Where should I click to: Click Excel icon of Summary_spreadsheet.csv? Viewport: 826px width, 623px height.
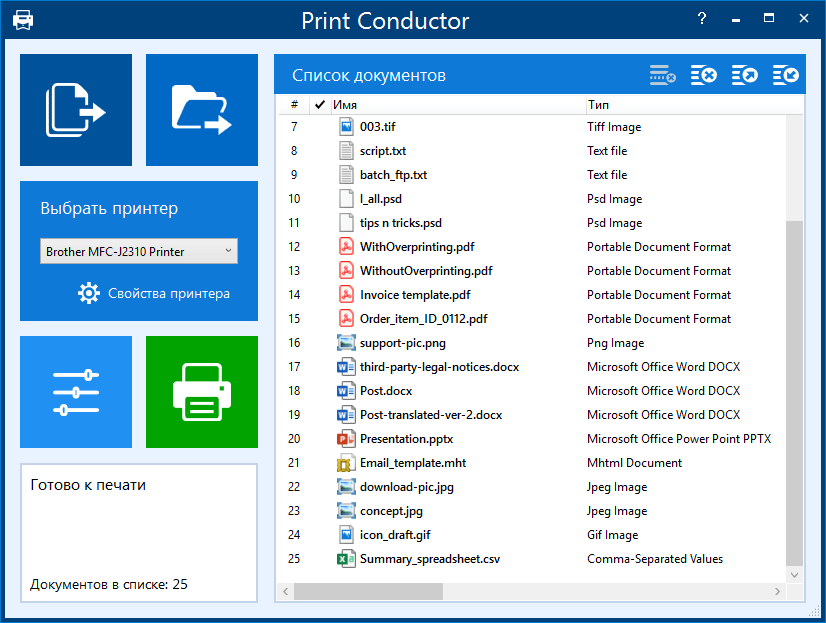(x=346, y=559)
